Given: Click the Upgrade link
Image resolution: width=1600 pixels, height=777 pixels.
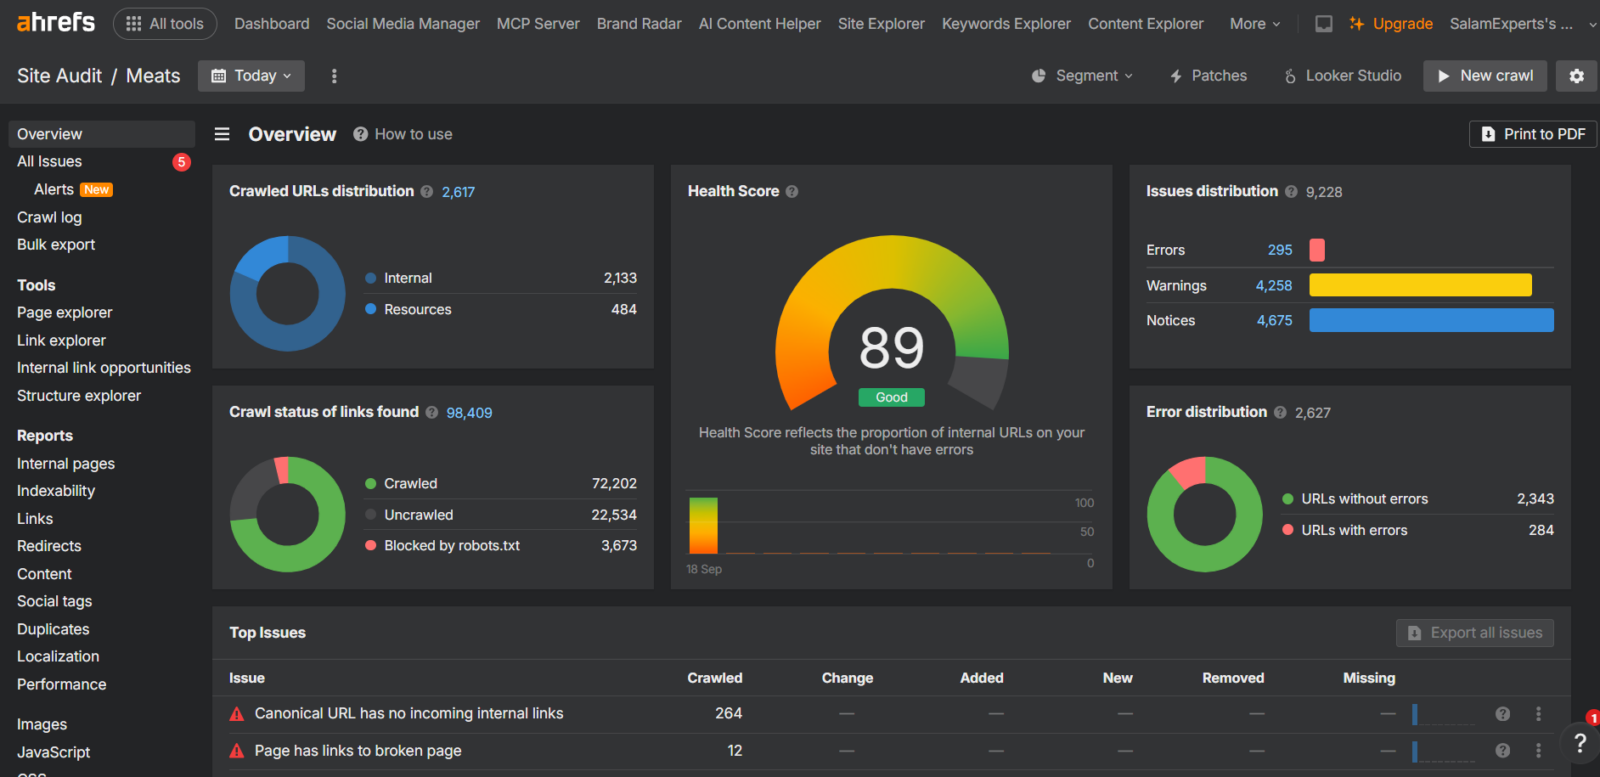Looking at the screenshot, I should click(1402, 24).
